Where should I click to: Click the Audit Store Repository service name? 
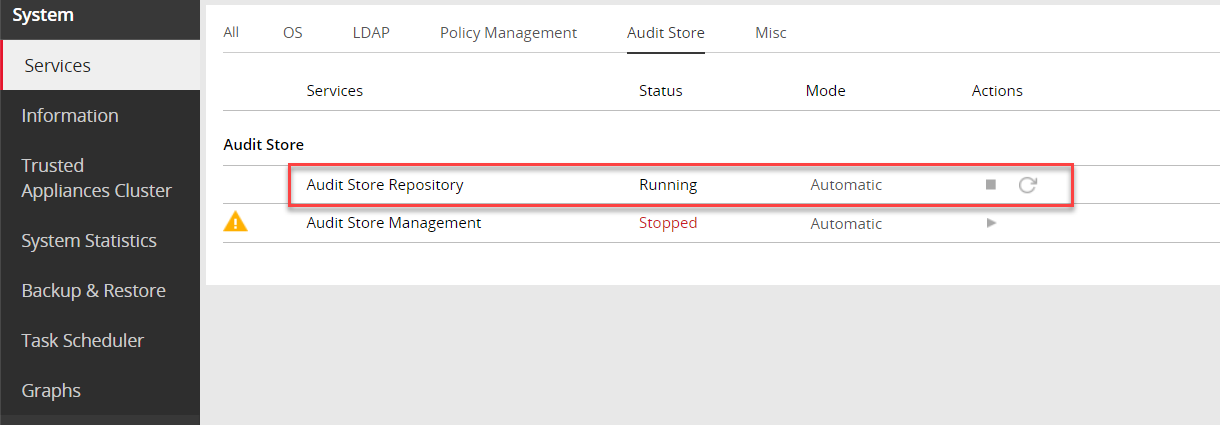[x=385, y=185]
